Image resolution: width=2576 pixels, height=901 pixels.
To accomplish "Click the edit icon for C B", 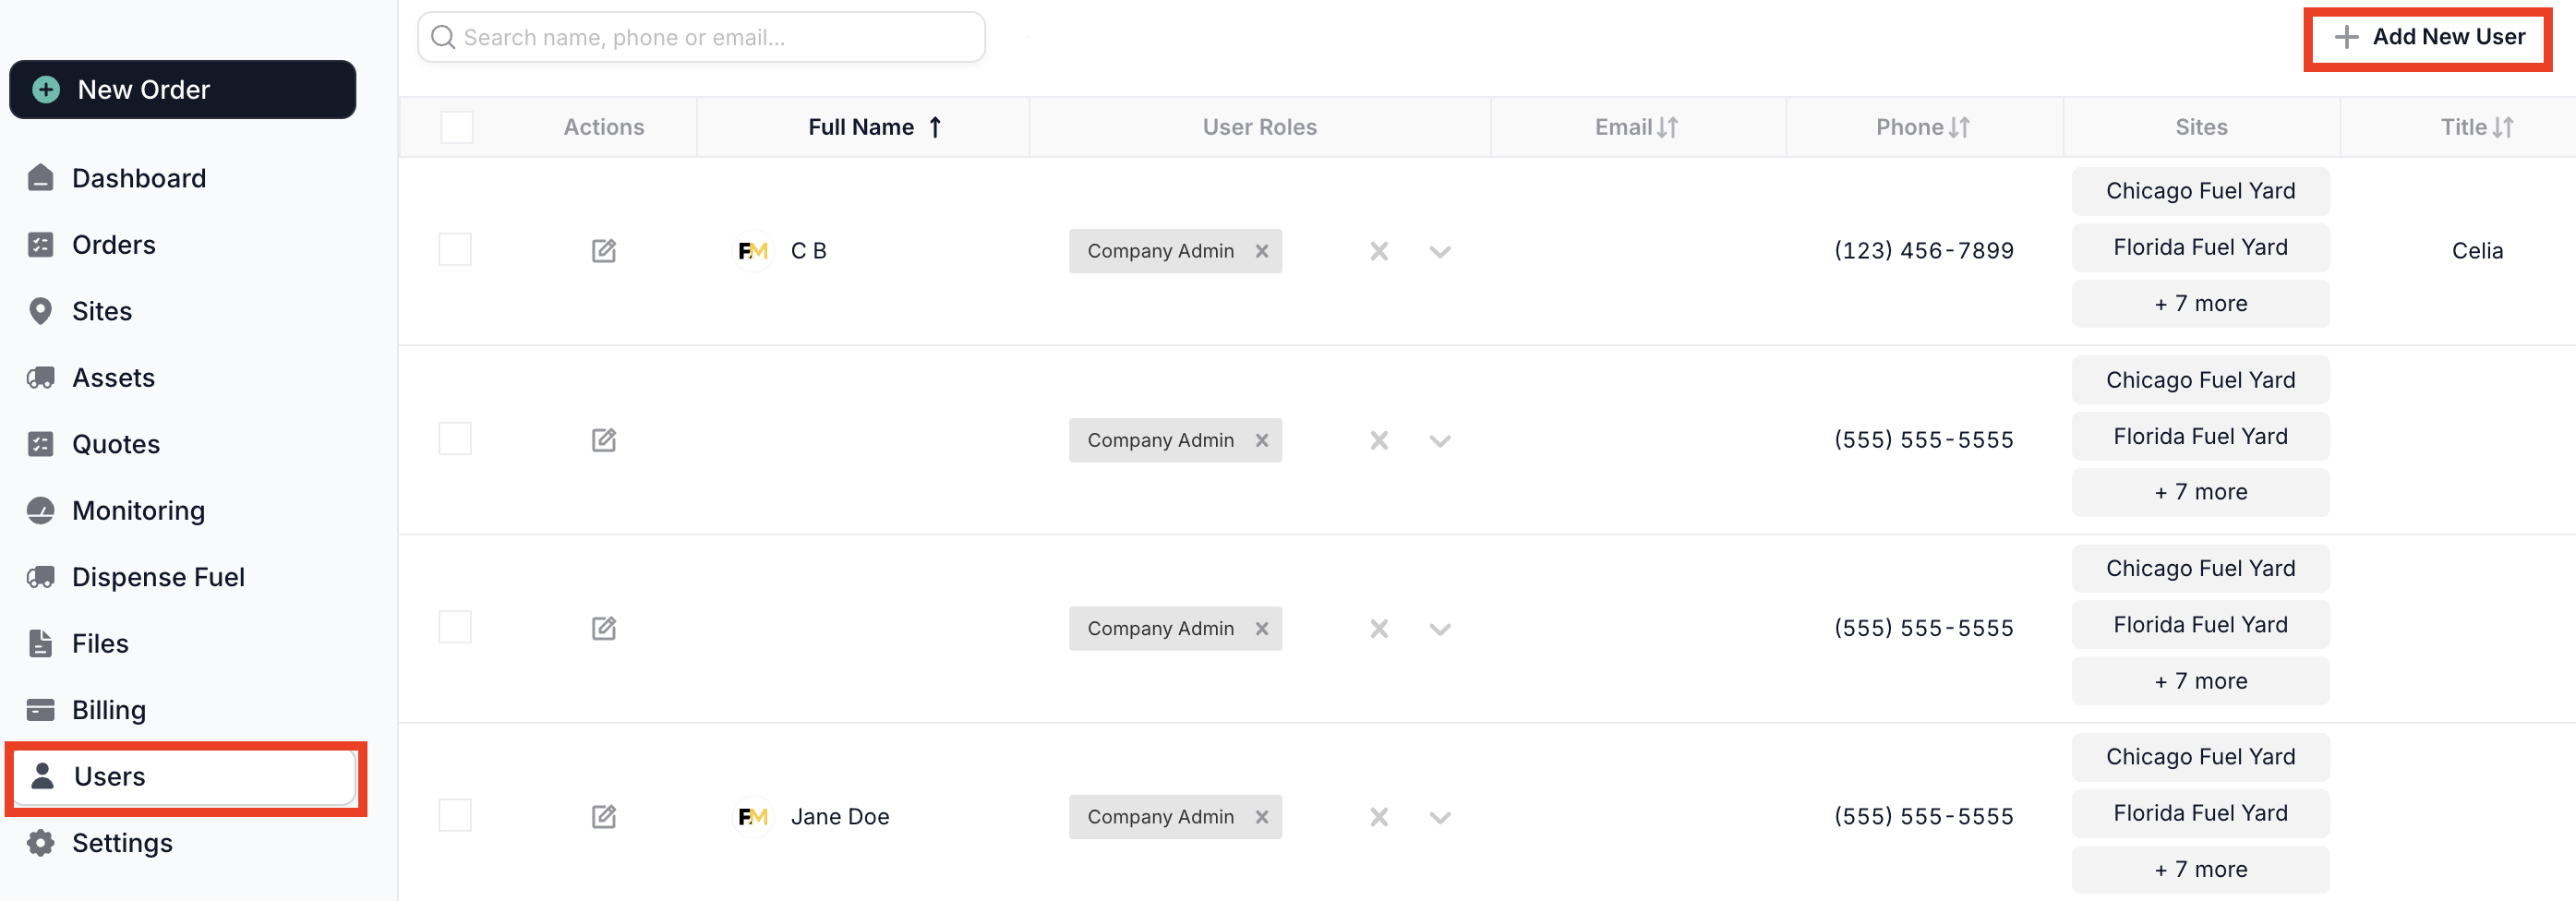I will tap(603, 250).
